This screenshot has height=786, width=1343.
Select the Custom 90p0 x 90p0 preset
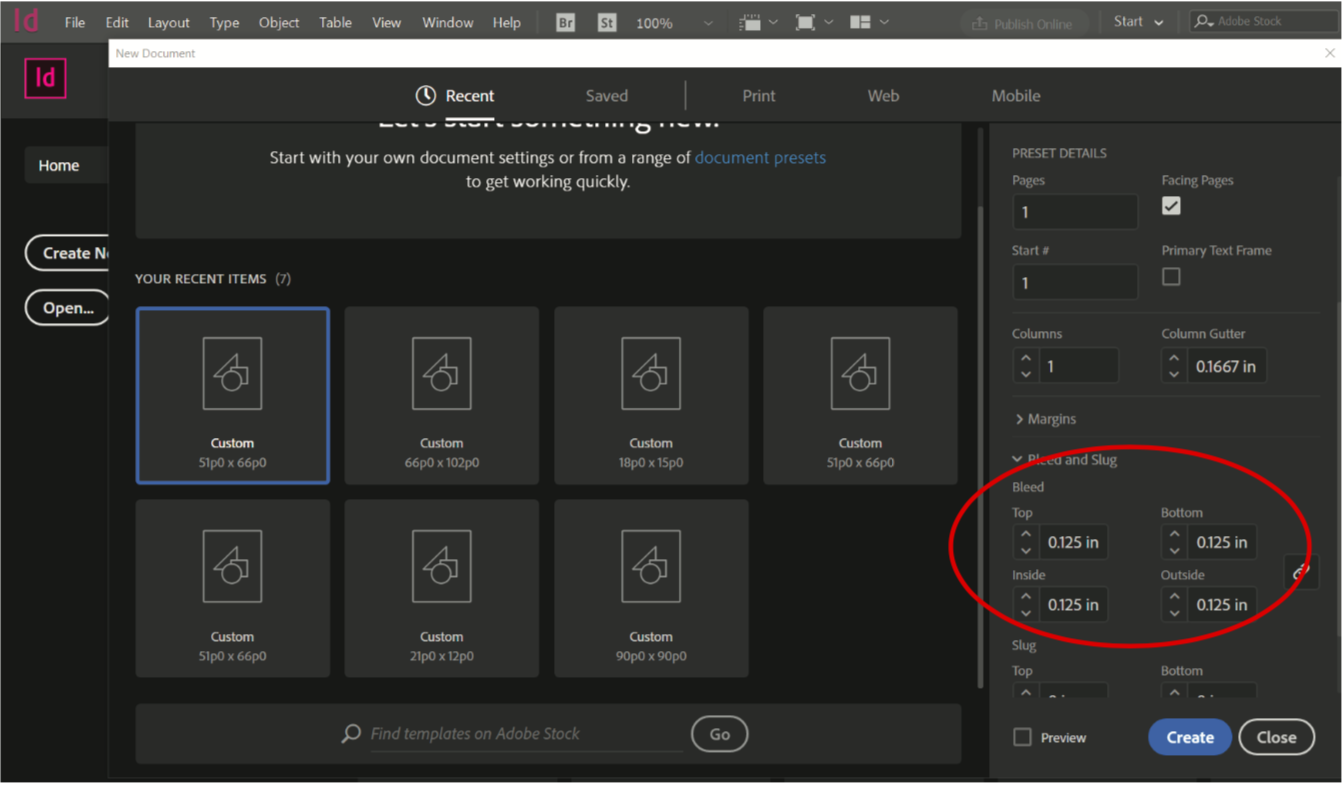click(x=651, y=589)
